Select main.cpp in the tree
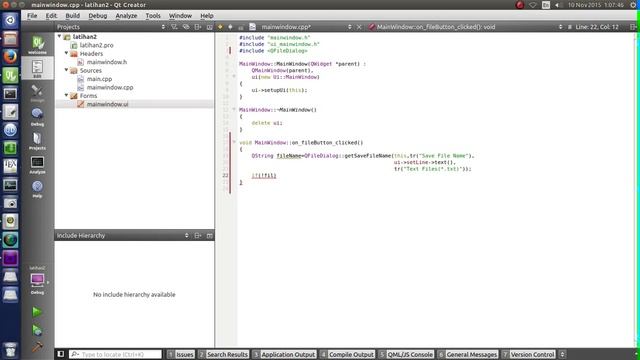This screenshot has width=640, height=360. pyautogui.click(x=99, y=78)
